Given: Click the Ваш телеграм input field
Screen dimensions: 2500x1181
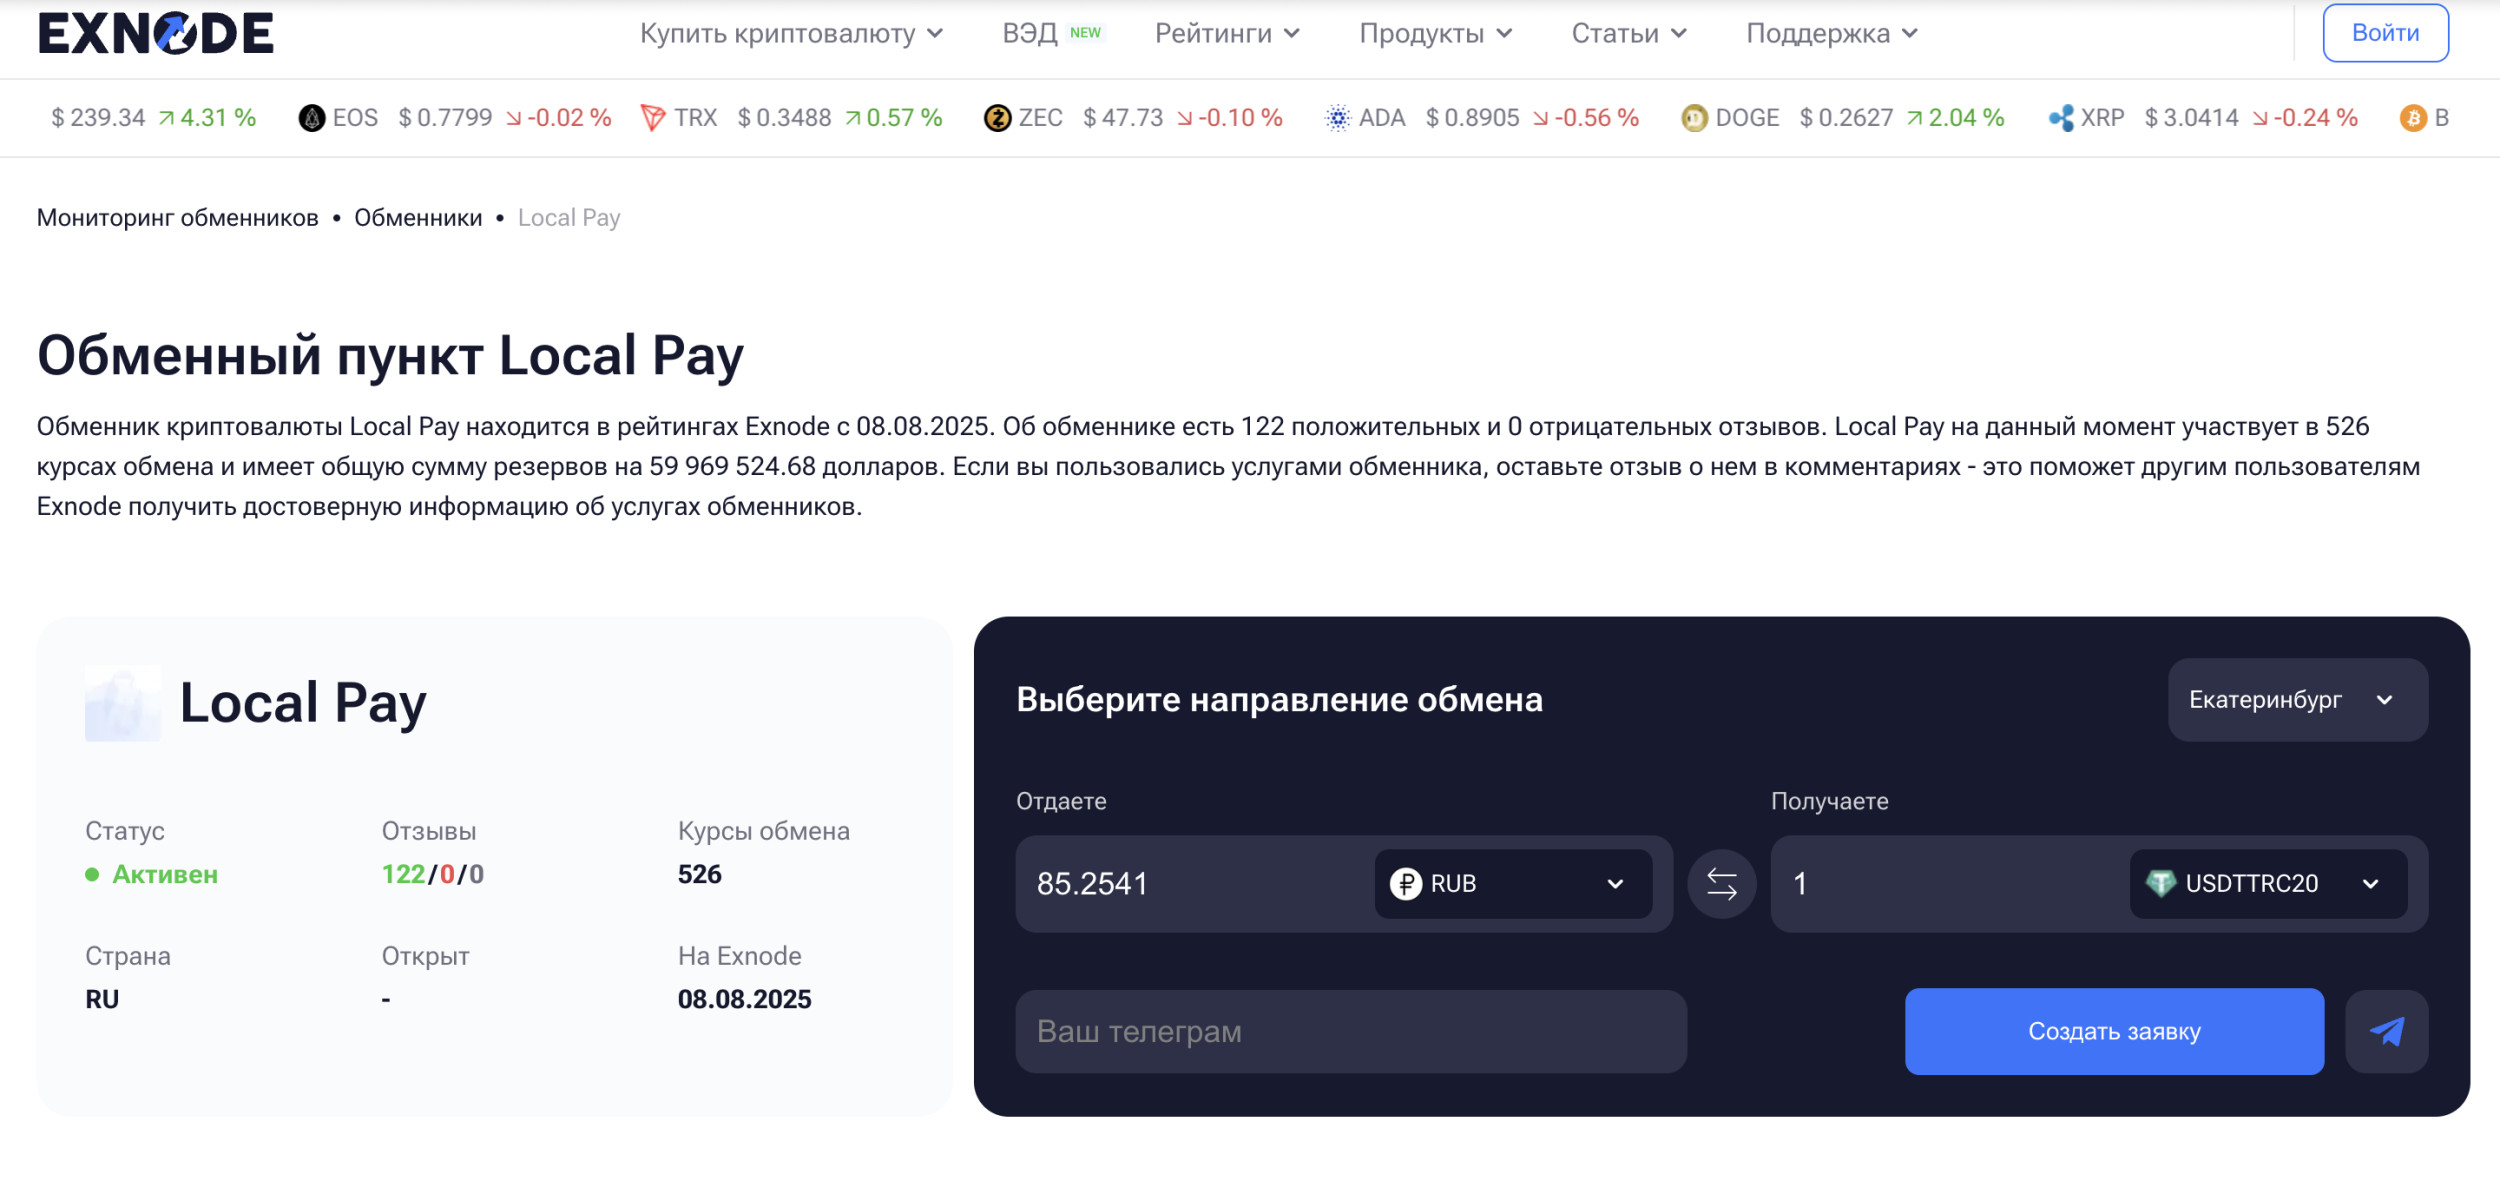Looking at the screenshot, I should click(x=1350, y=1031).
